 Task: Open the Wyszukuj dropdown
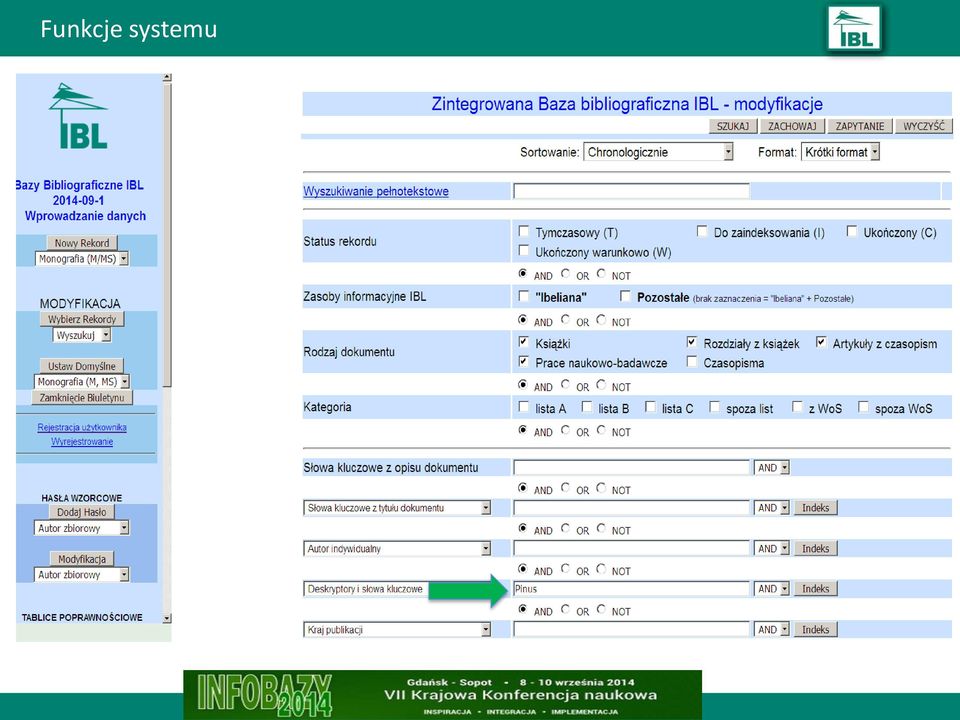[x=81, y=336]
